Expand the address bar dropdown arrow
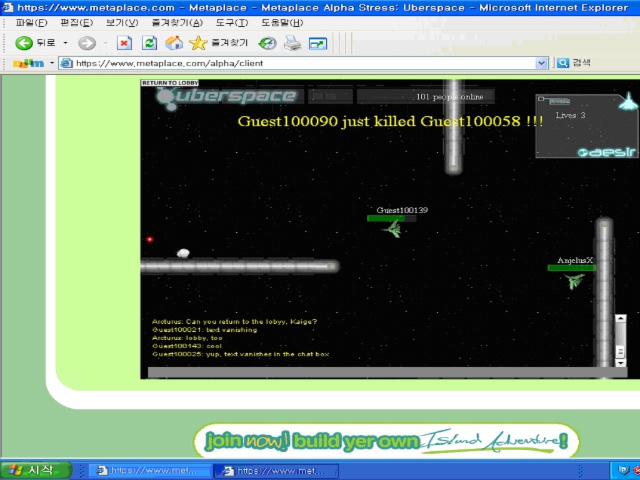Image resolution: width=640 pixels, height=480 pixels. coord(542,63)
